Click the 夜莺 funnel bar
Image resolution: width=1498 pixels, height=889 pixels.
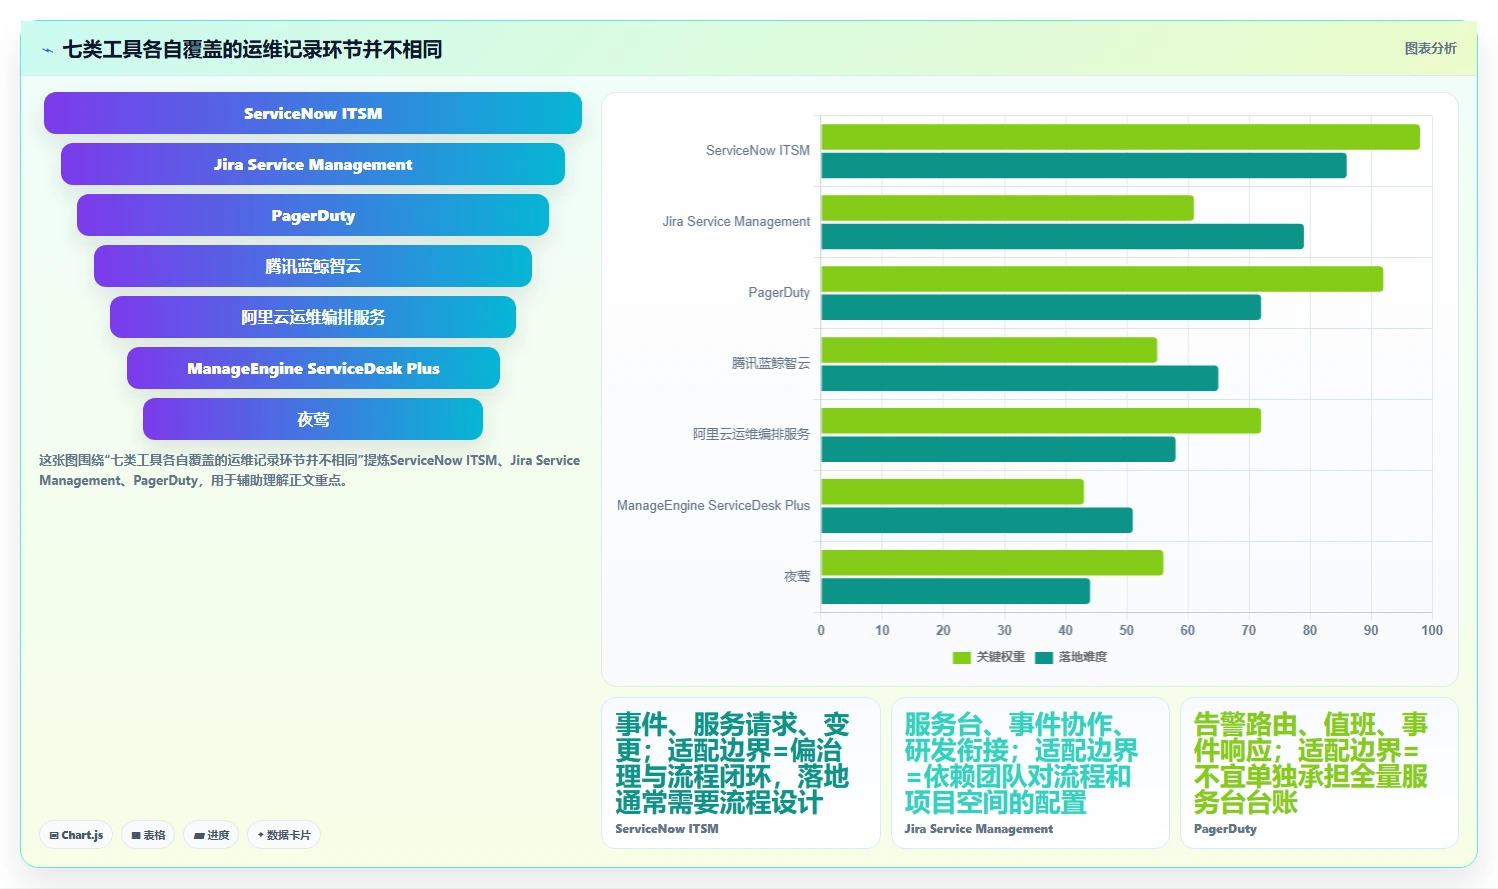click(x=313, y=419)
